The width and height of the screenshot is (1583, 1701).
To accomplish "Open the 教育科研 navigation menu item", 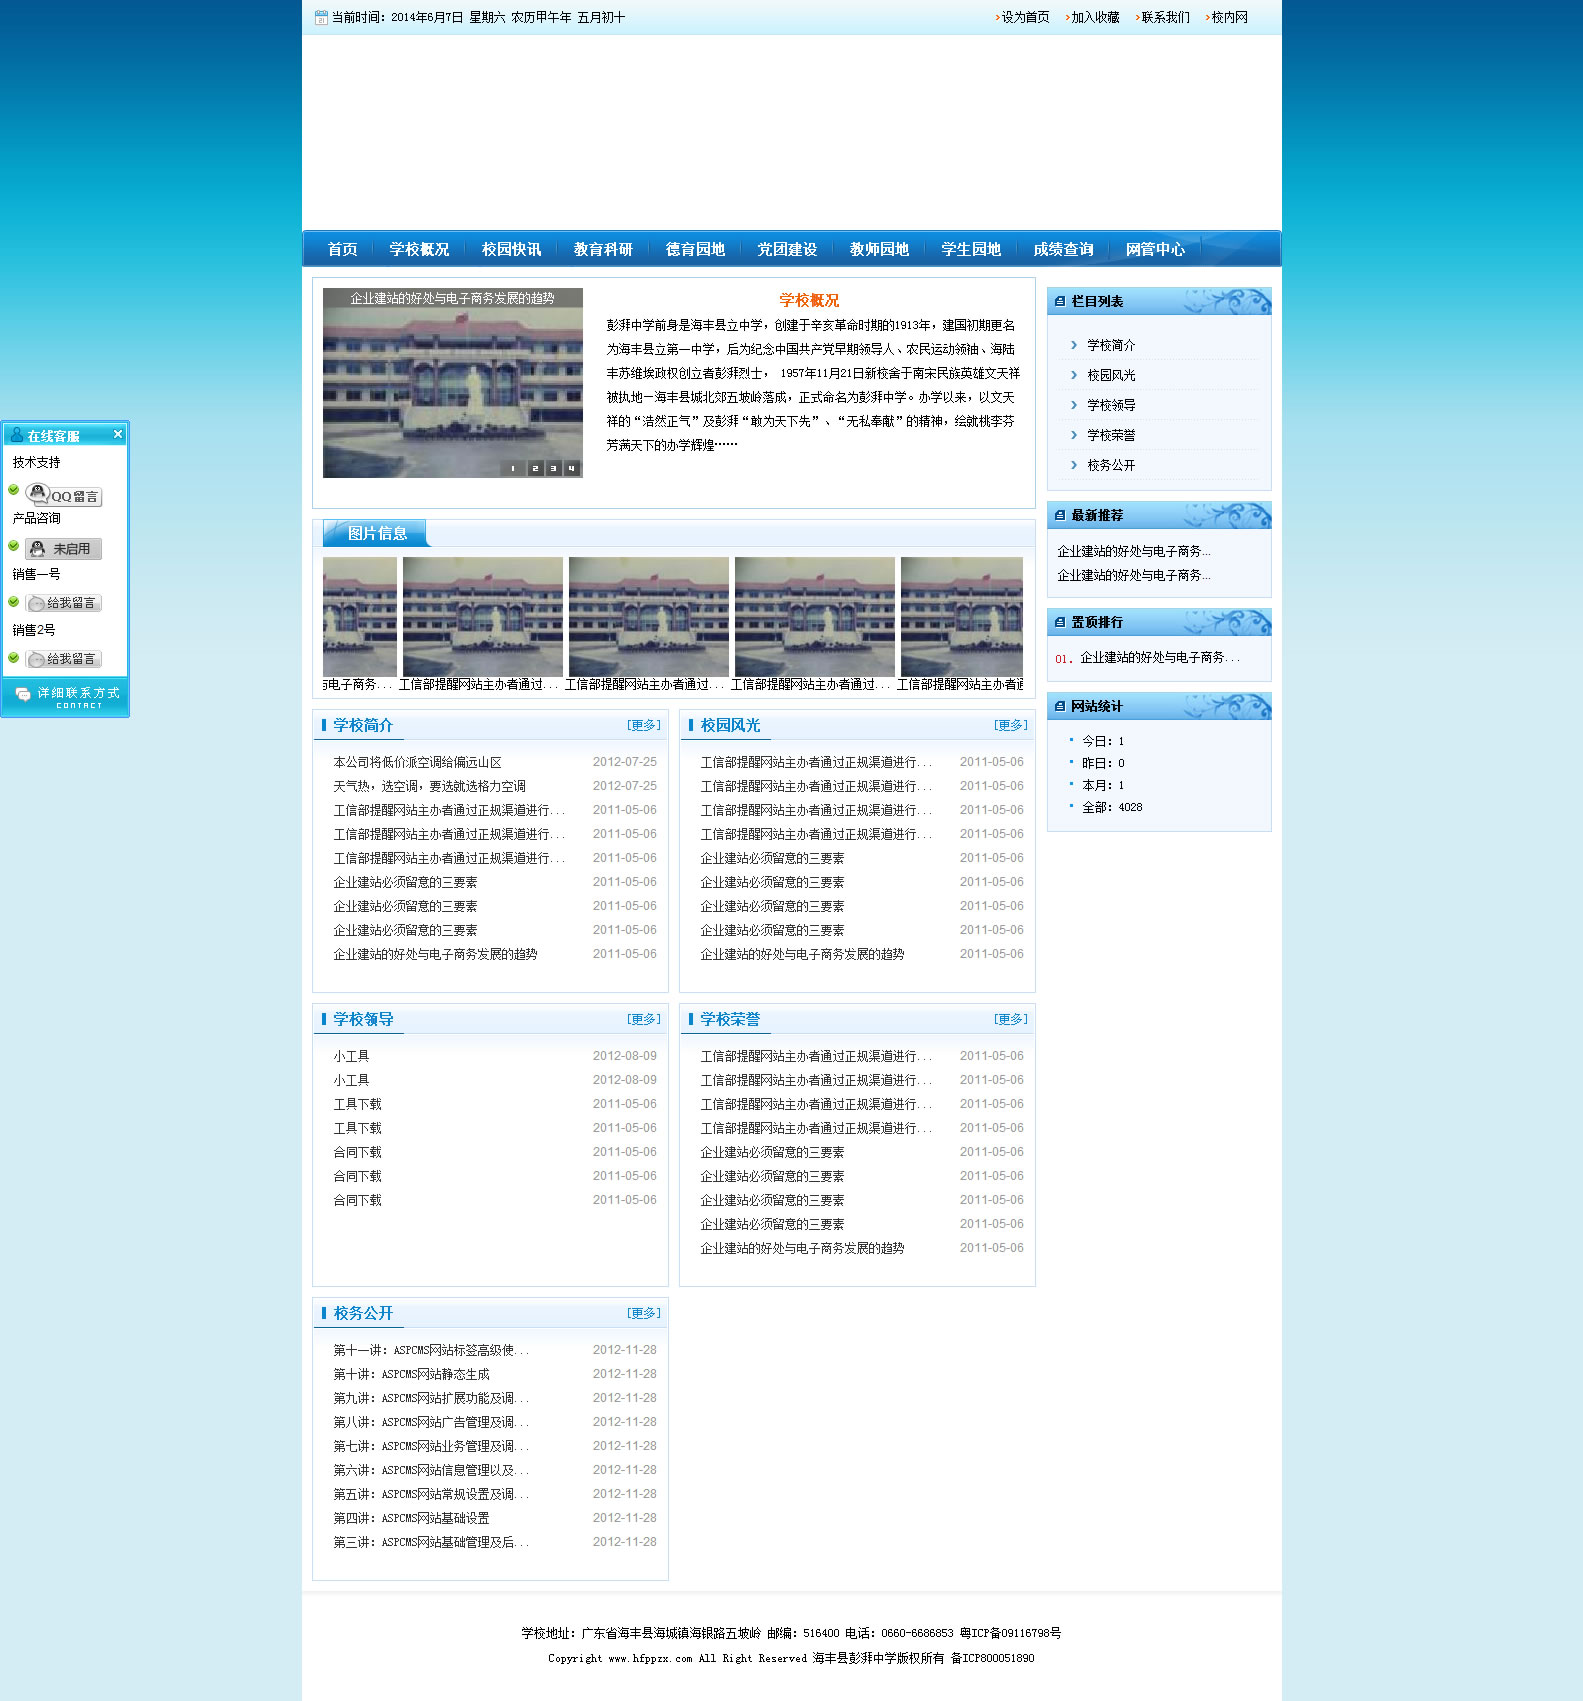I will tap(603, 249).
